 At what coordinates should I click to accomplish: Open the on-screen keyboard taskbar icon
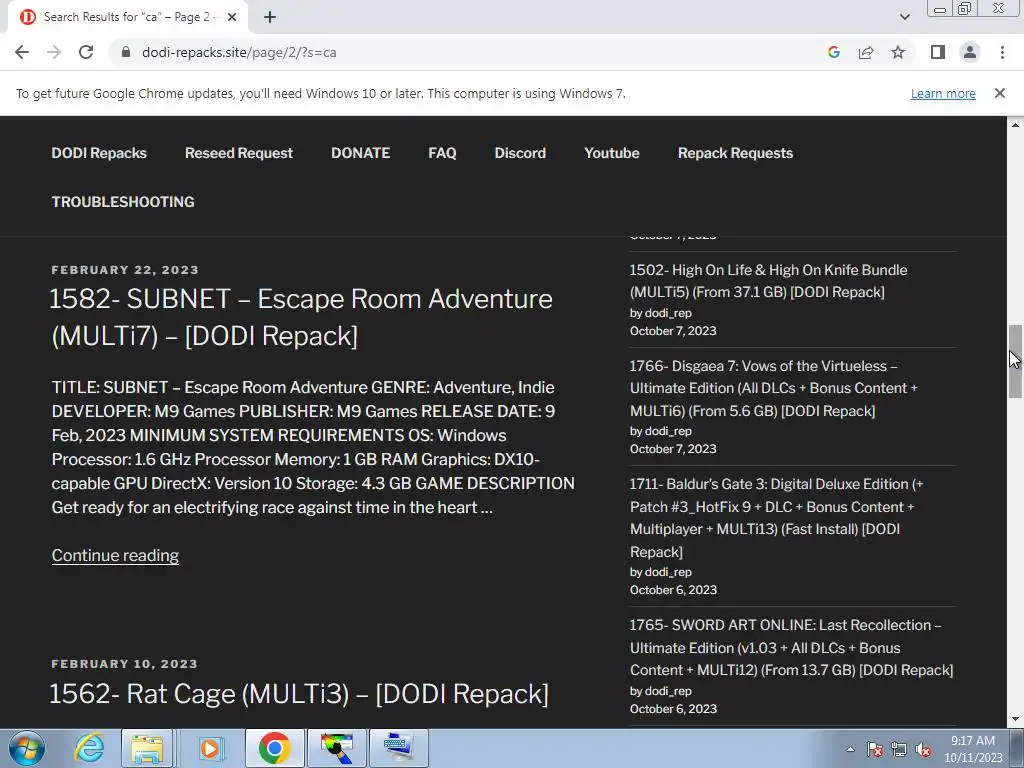(398, 748)
